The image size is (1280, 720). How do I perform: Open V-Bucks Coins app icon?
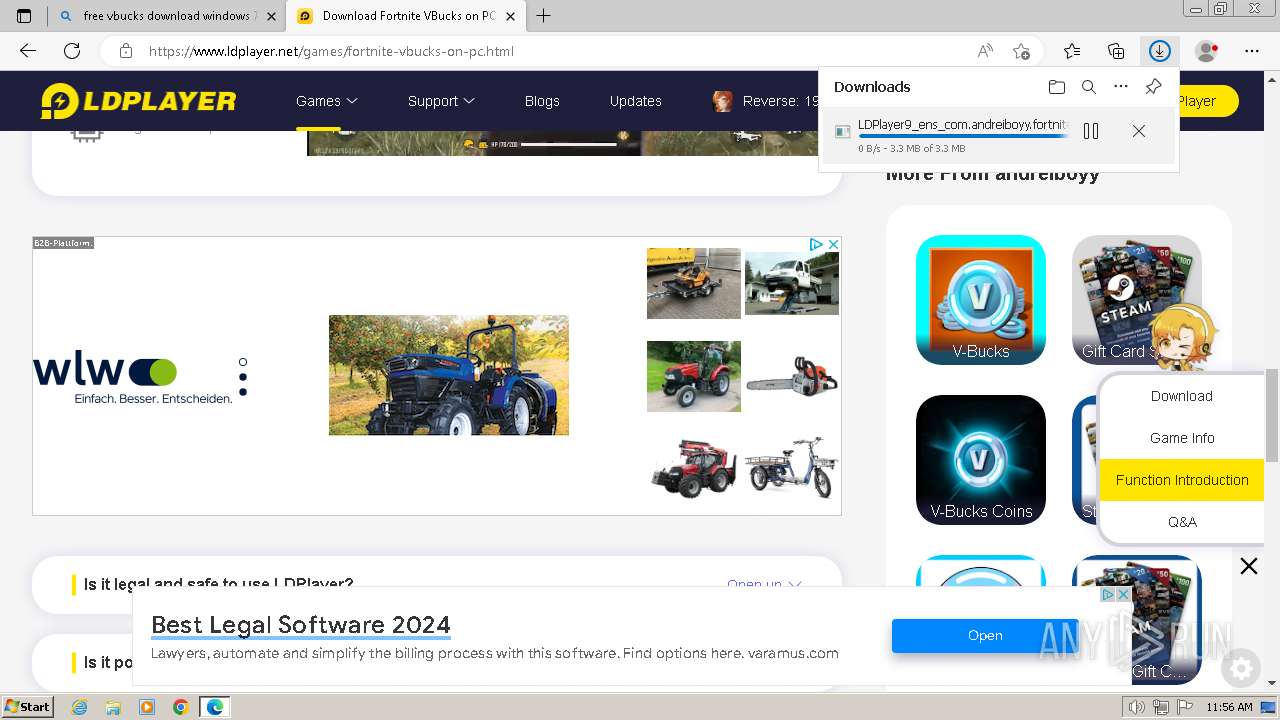pos(981,460)
